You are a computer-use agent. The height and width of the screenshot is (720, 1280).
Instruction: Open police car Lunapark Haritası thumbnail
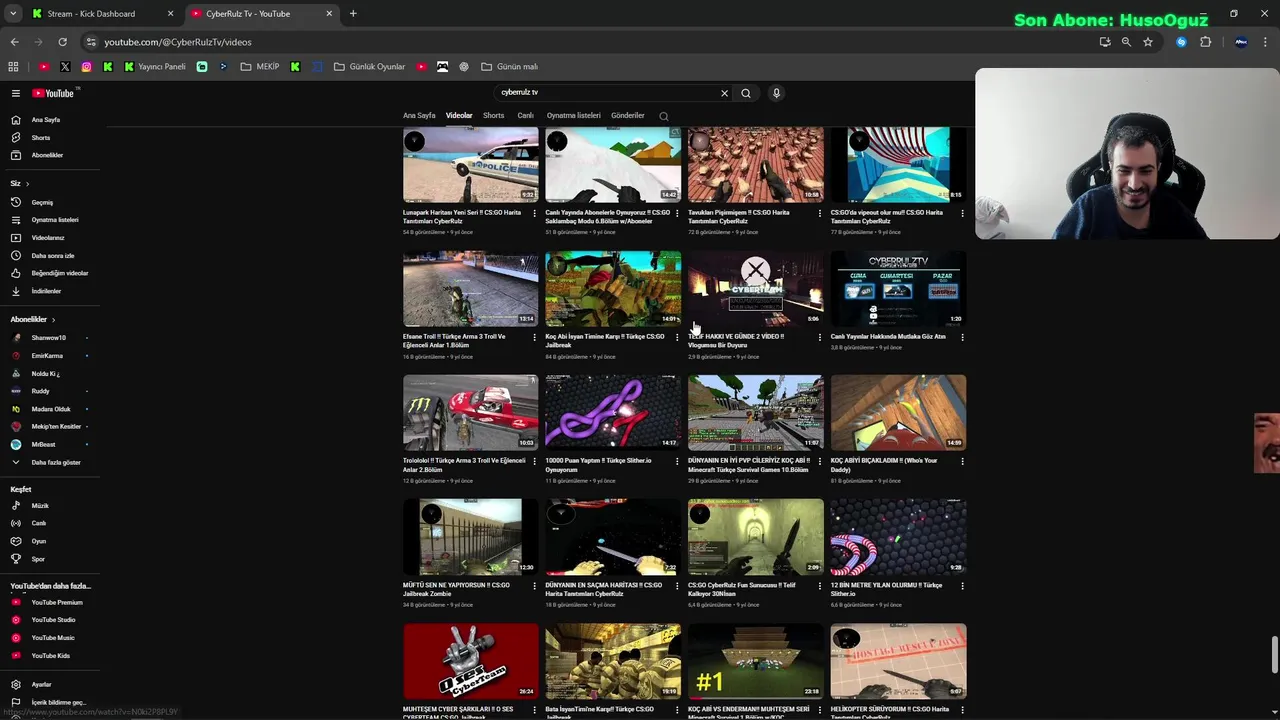coord(470,164)
